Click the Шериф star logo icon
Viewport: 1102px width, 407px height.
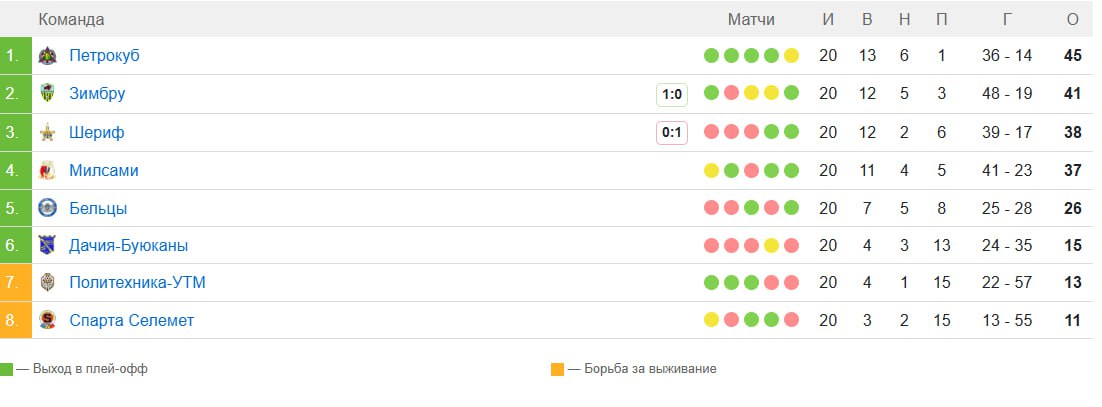(47, 133)
